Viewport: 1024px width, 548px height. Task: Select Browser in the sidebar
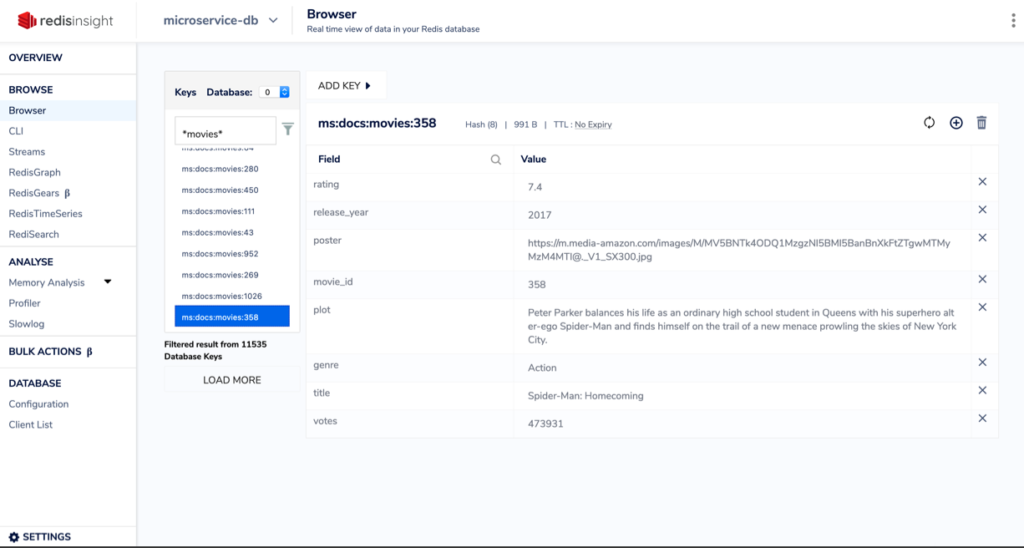(x=68, y=110)
